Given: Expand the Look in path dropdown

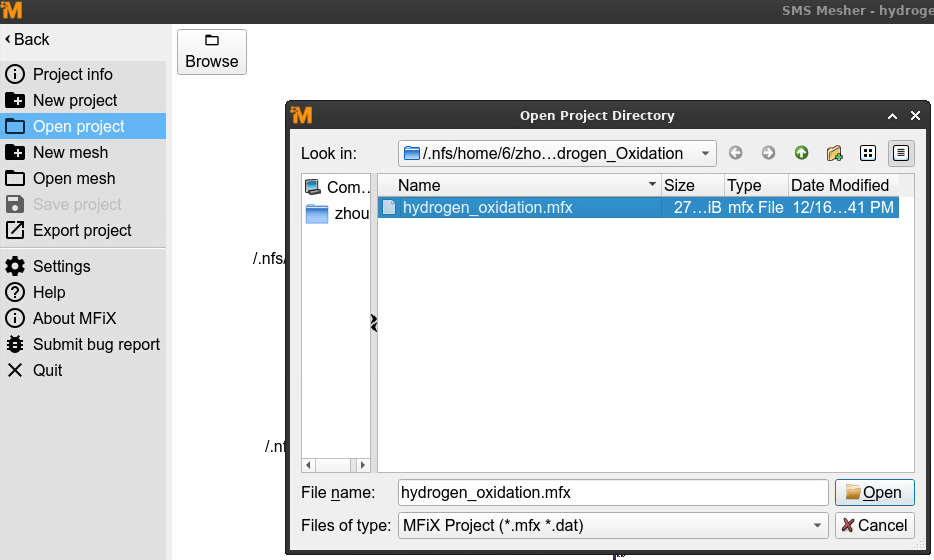Looking at the screenshot, I should 706,153.
